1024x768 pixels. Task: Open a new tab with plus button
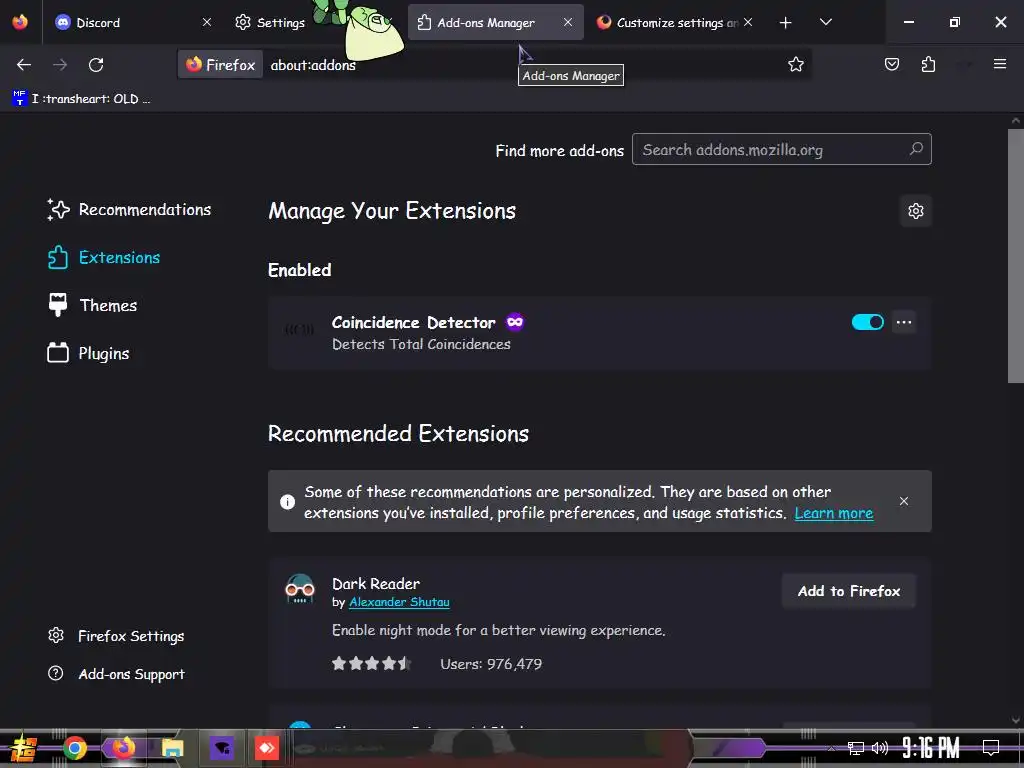pyautogui.click(x=785, y=23)
